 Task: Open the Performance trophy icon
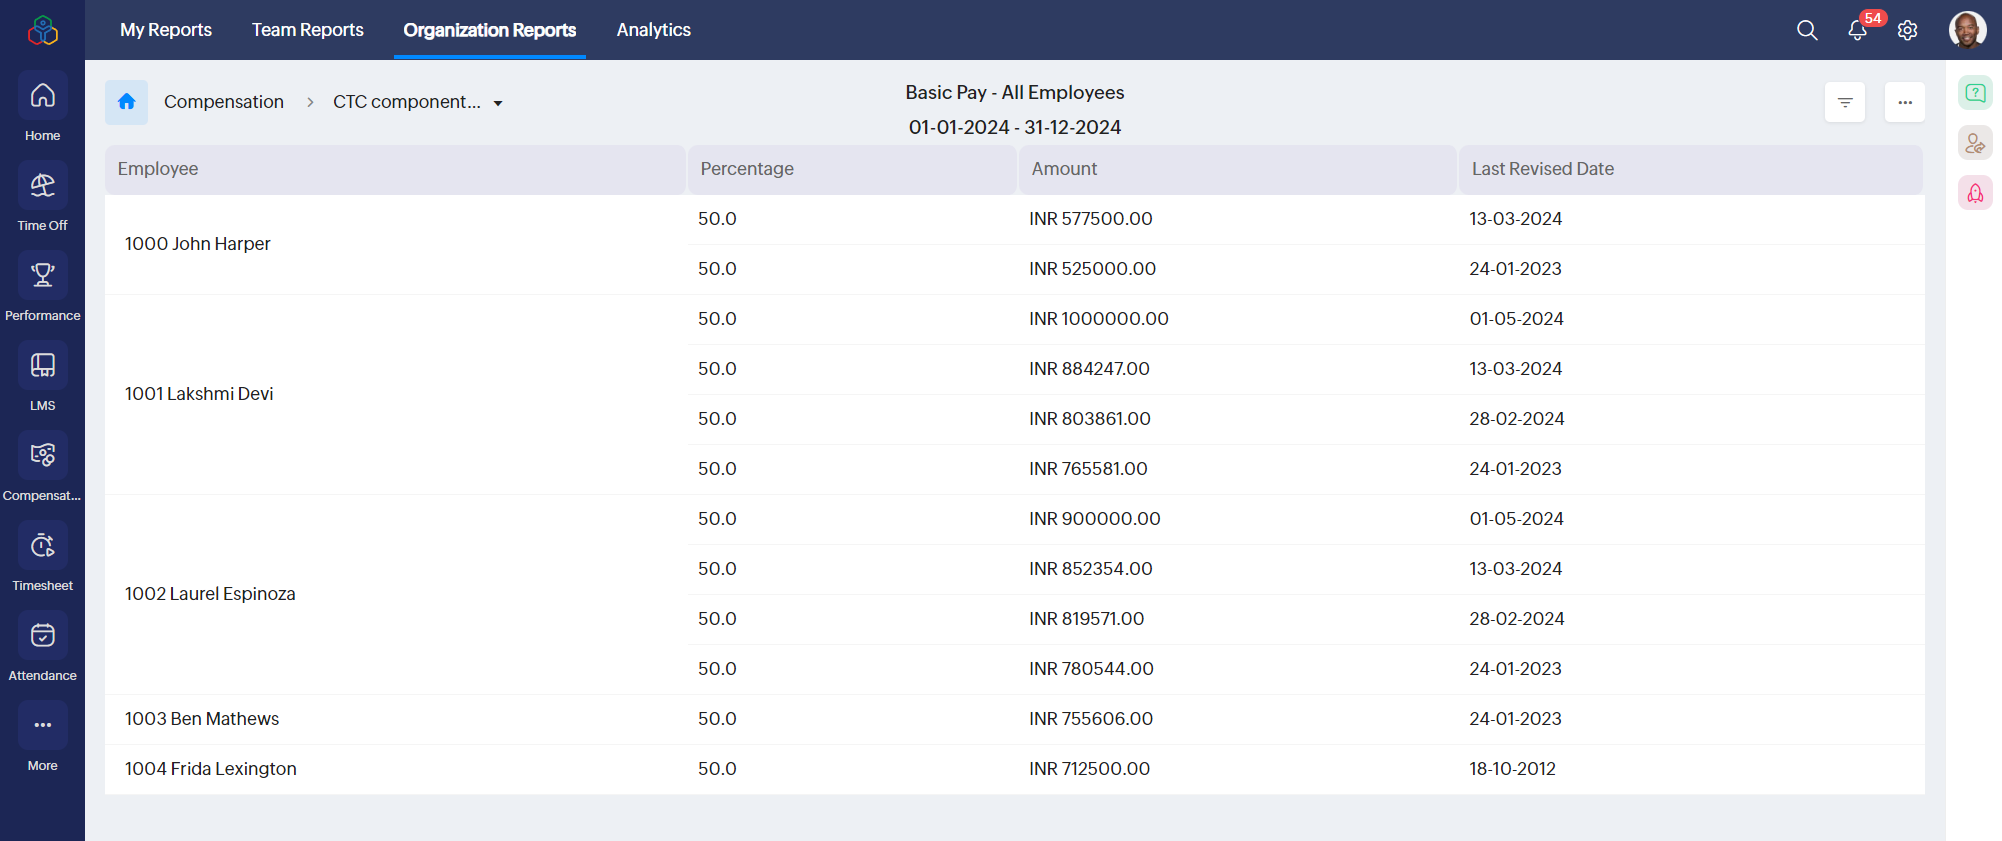[x=42, y=275]
